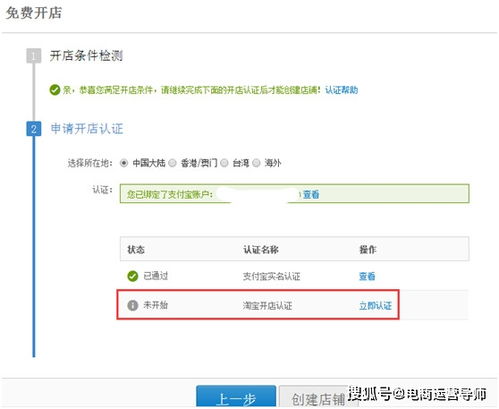Click the 上一步 button
This screenshot has height=409, width=499.
(x=236, y=397)
